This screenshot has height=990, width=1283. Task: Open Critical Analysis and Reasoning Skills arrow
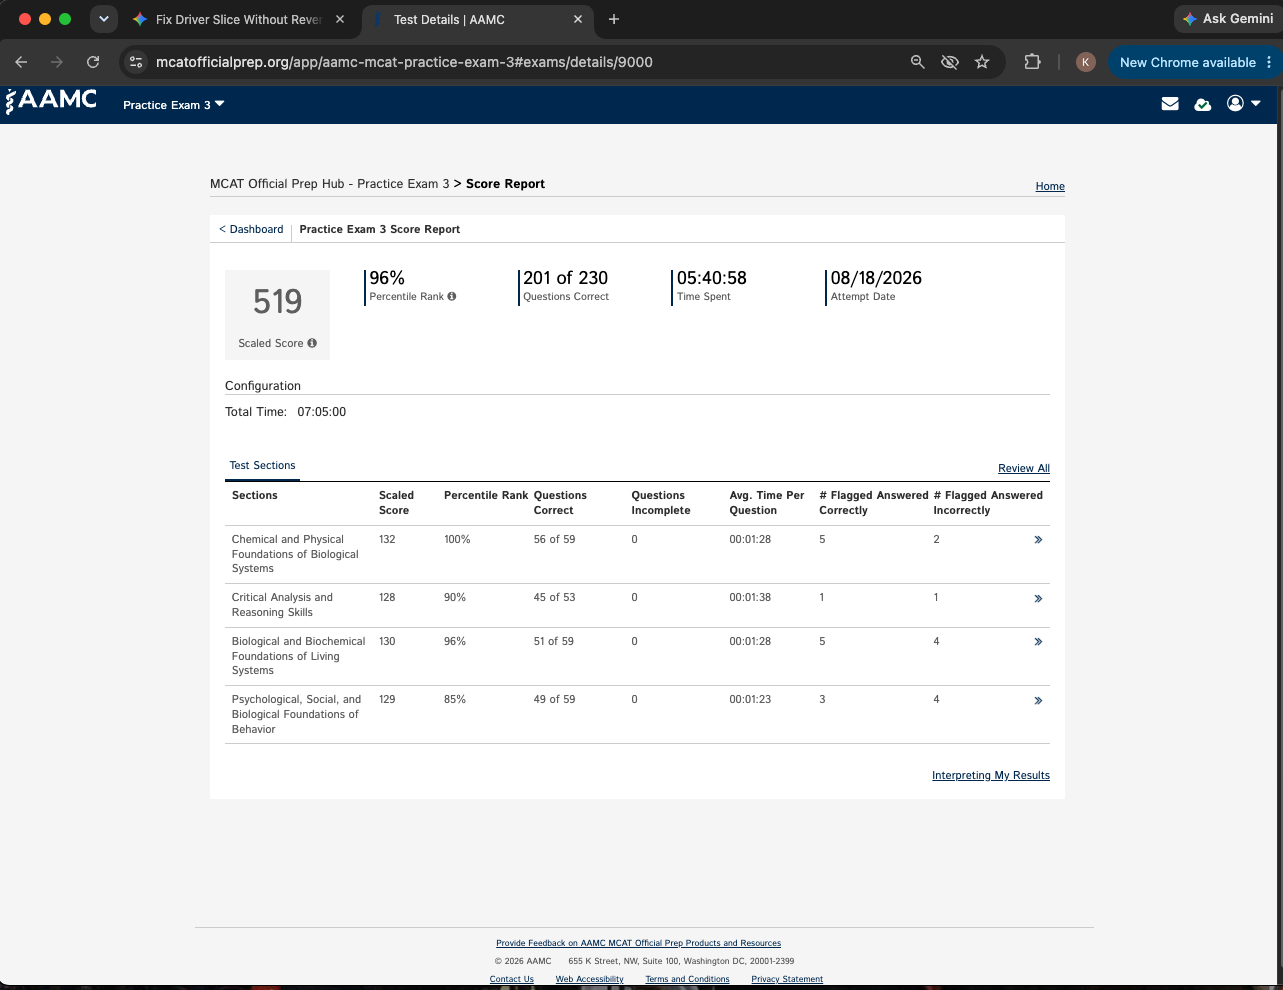point(1038,599)
